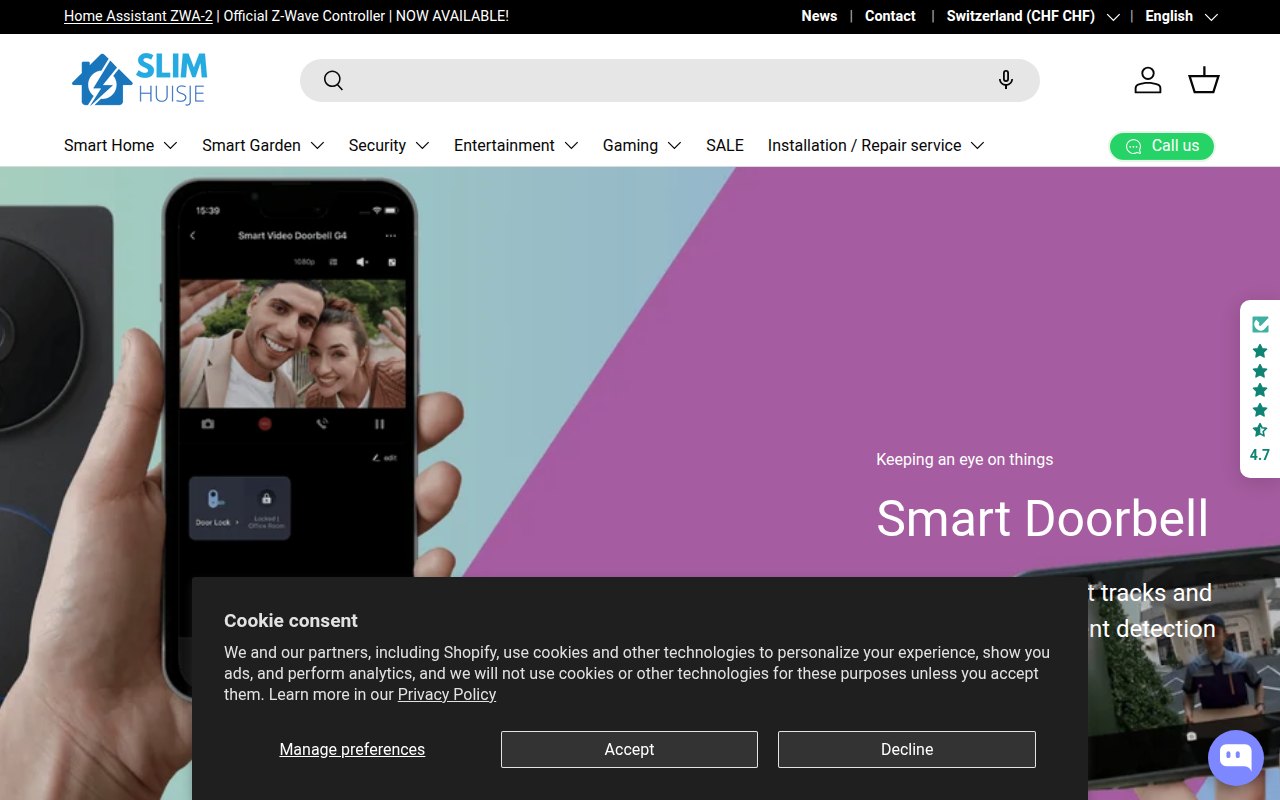1280x800 pixels.
Task: Click the green Call us button
Action: 1162,146
